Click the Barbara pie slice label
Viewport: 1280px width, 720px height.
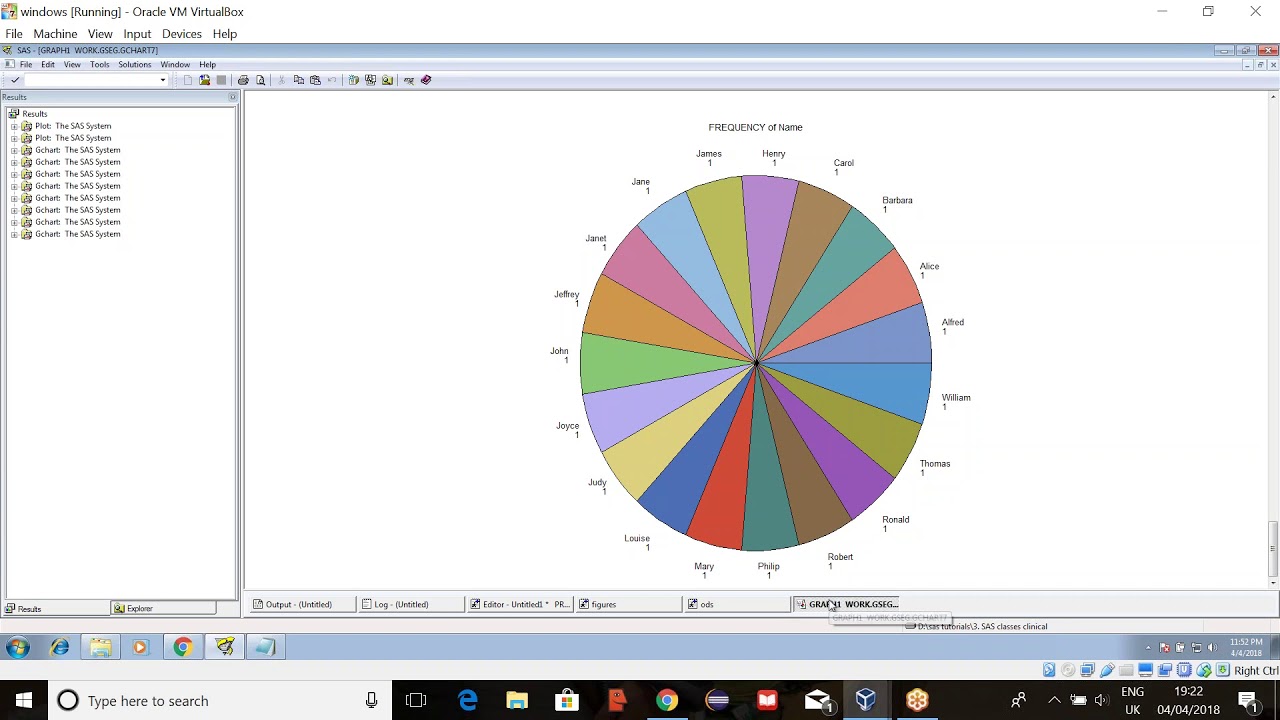897,200
